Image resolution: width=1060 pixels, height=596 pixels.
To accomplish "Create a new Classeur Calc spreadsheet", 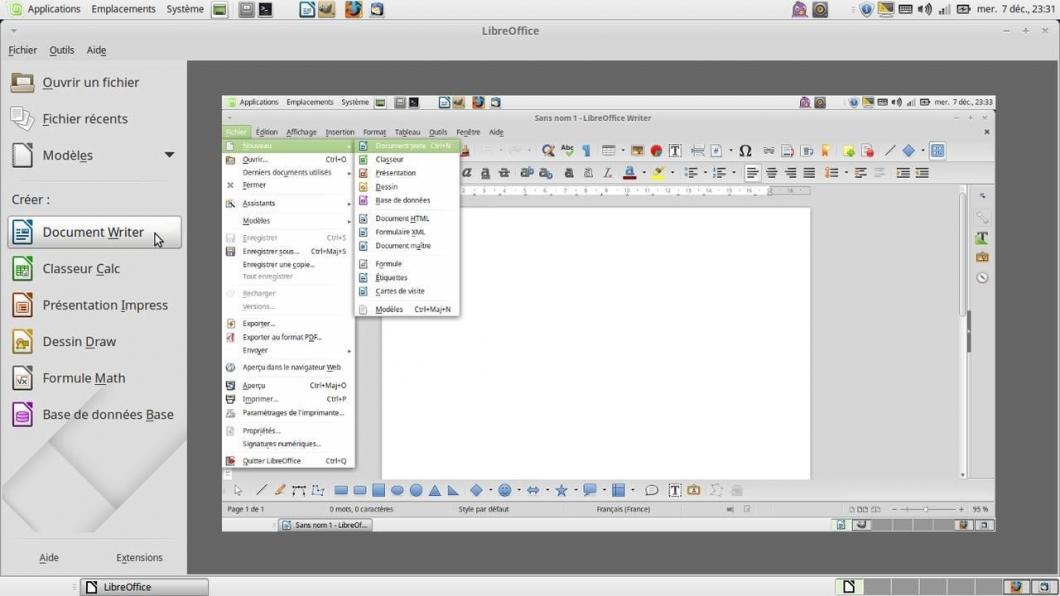I will click(81, 269).
